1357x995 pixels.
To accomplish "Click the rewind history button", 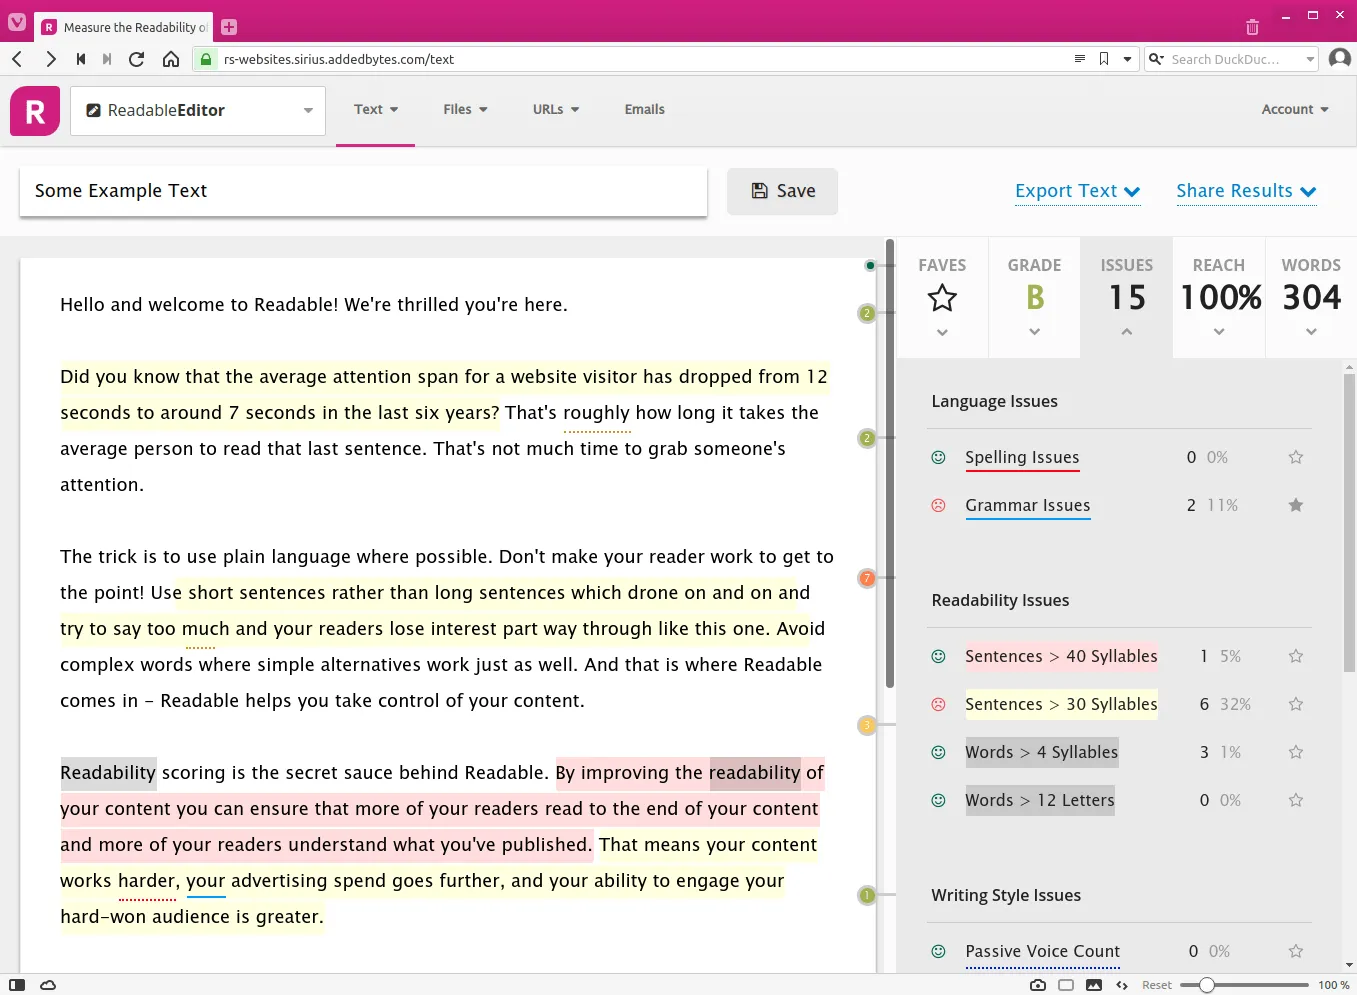I will [80, 59].
